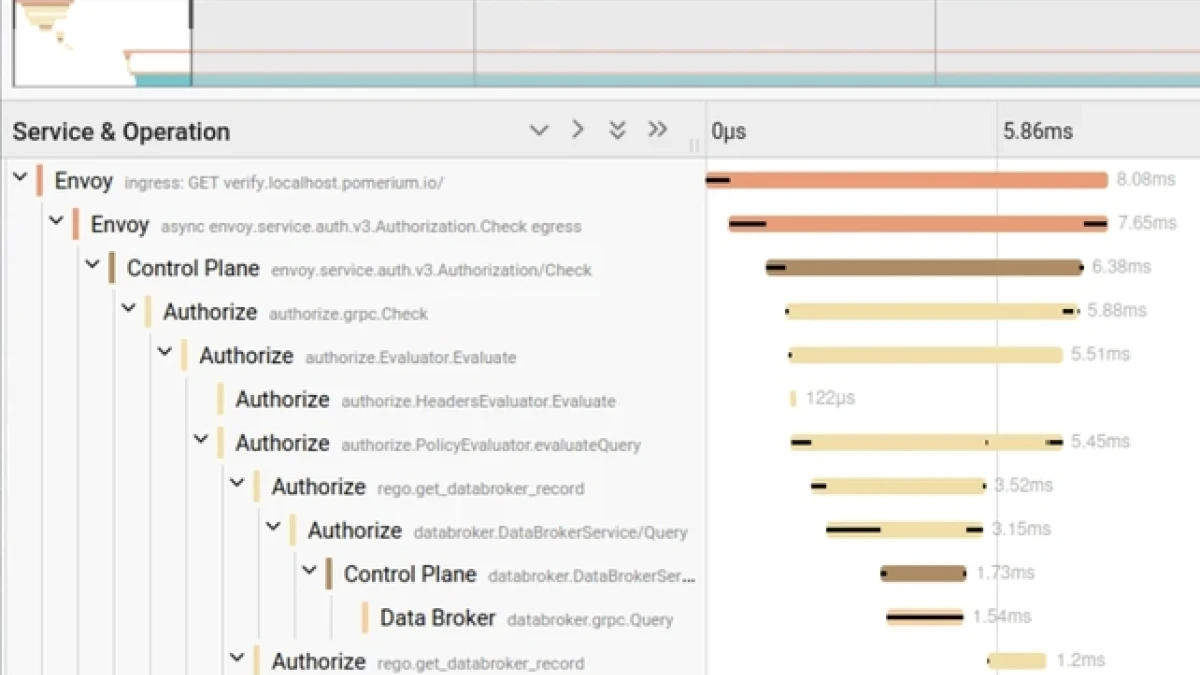
Task: Collapse the Authorize DataBrokerService/Query span
Action: click(x=272, y=526)
